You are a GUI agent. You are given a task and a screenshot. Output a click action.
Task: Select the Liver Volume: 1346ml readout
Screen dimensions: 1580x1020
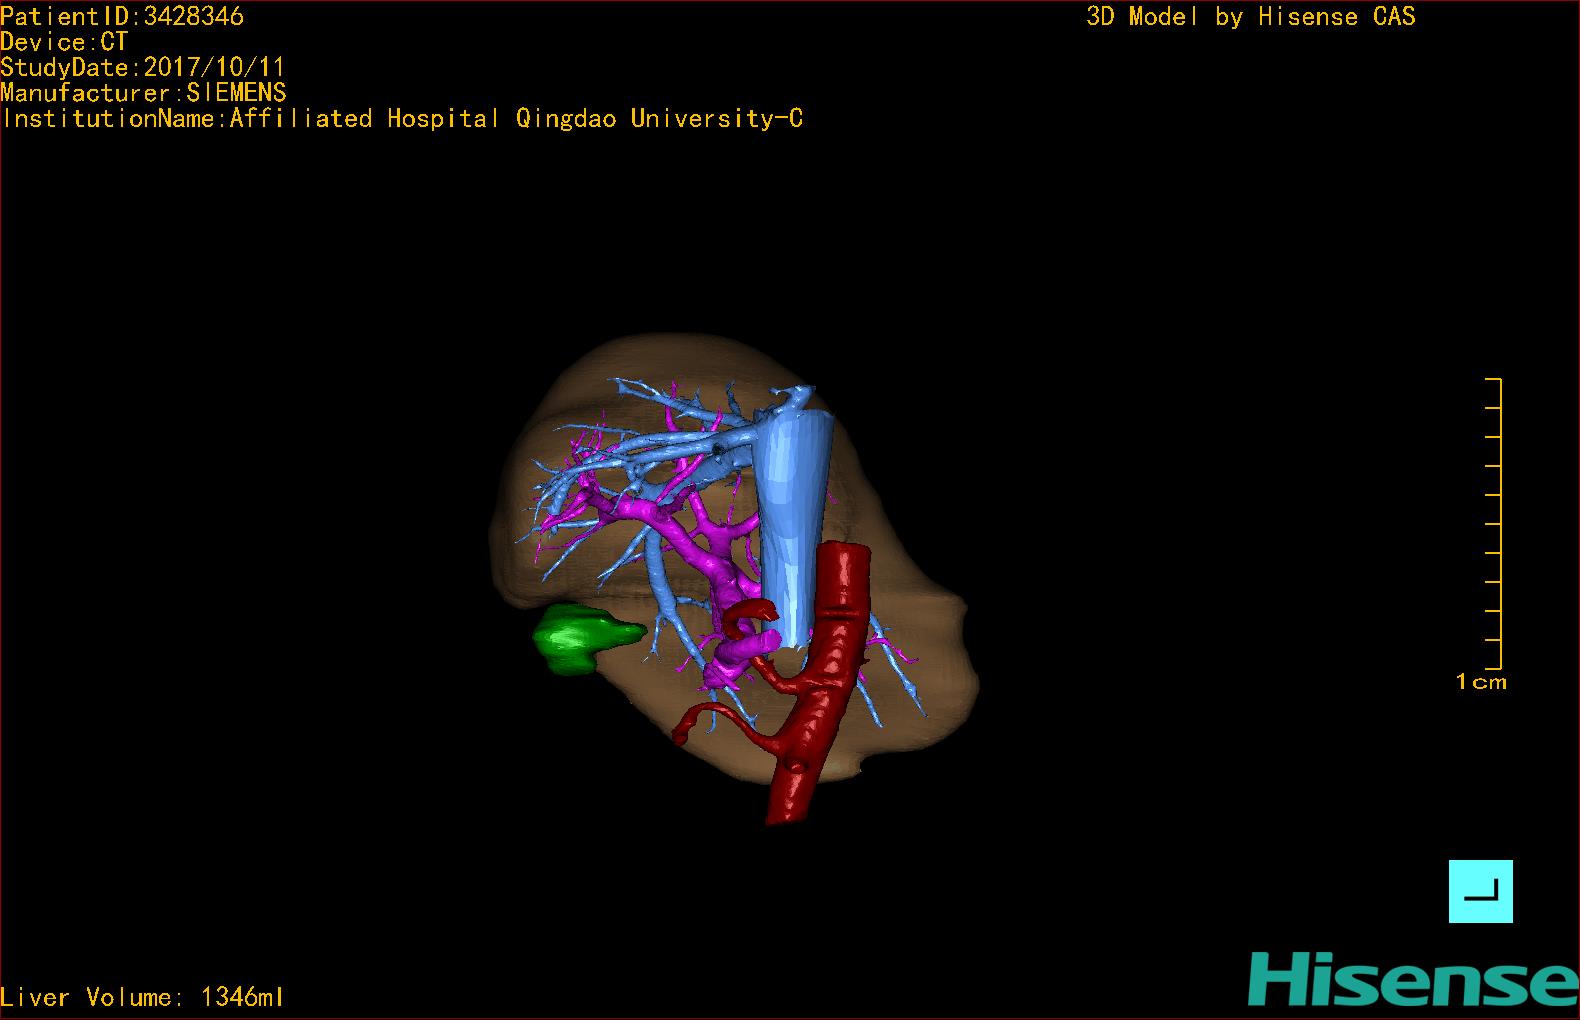[142, 997]
